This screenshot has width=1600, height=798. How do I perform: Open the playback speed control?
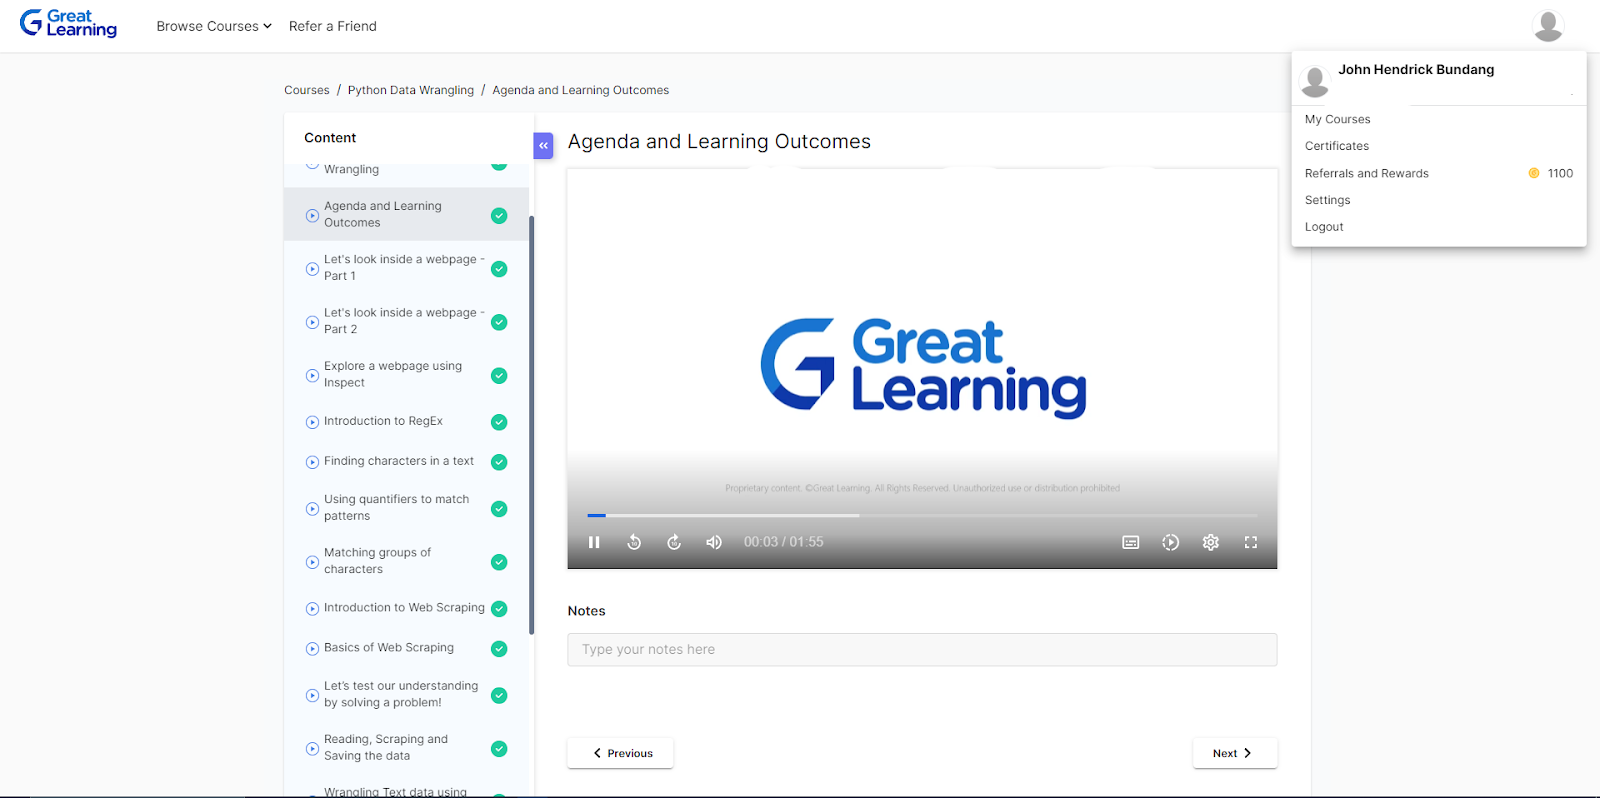[1171, 542]
